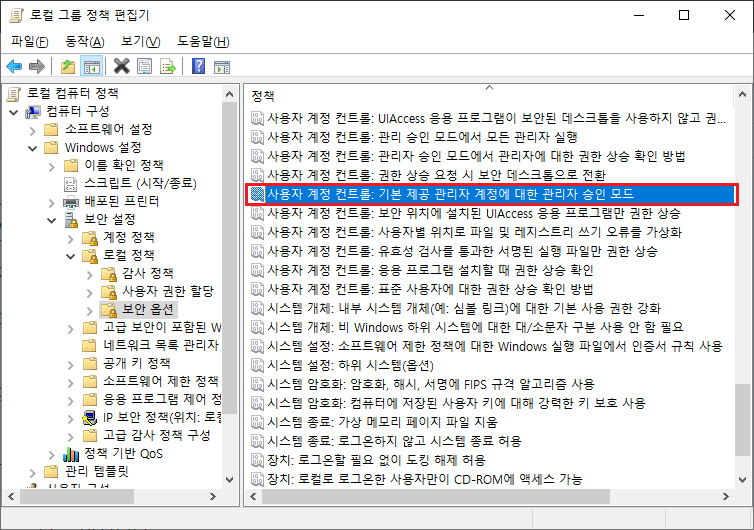This screenshot has width=754, height=530.
Task: Click the 배포된 프린터 printer icon
Action: (x=71, y=202)
